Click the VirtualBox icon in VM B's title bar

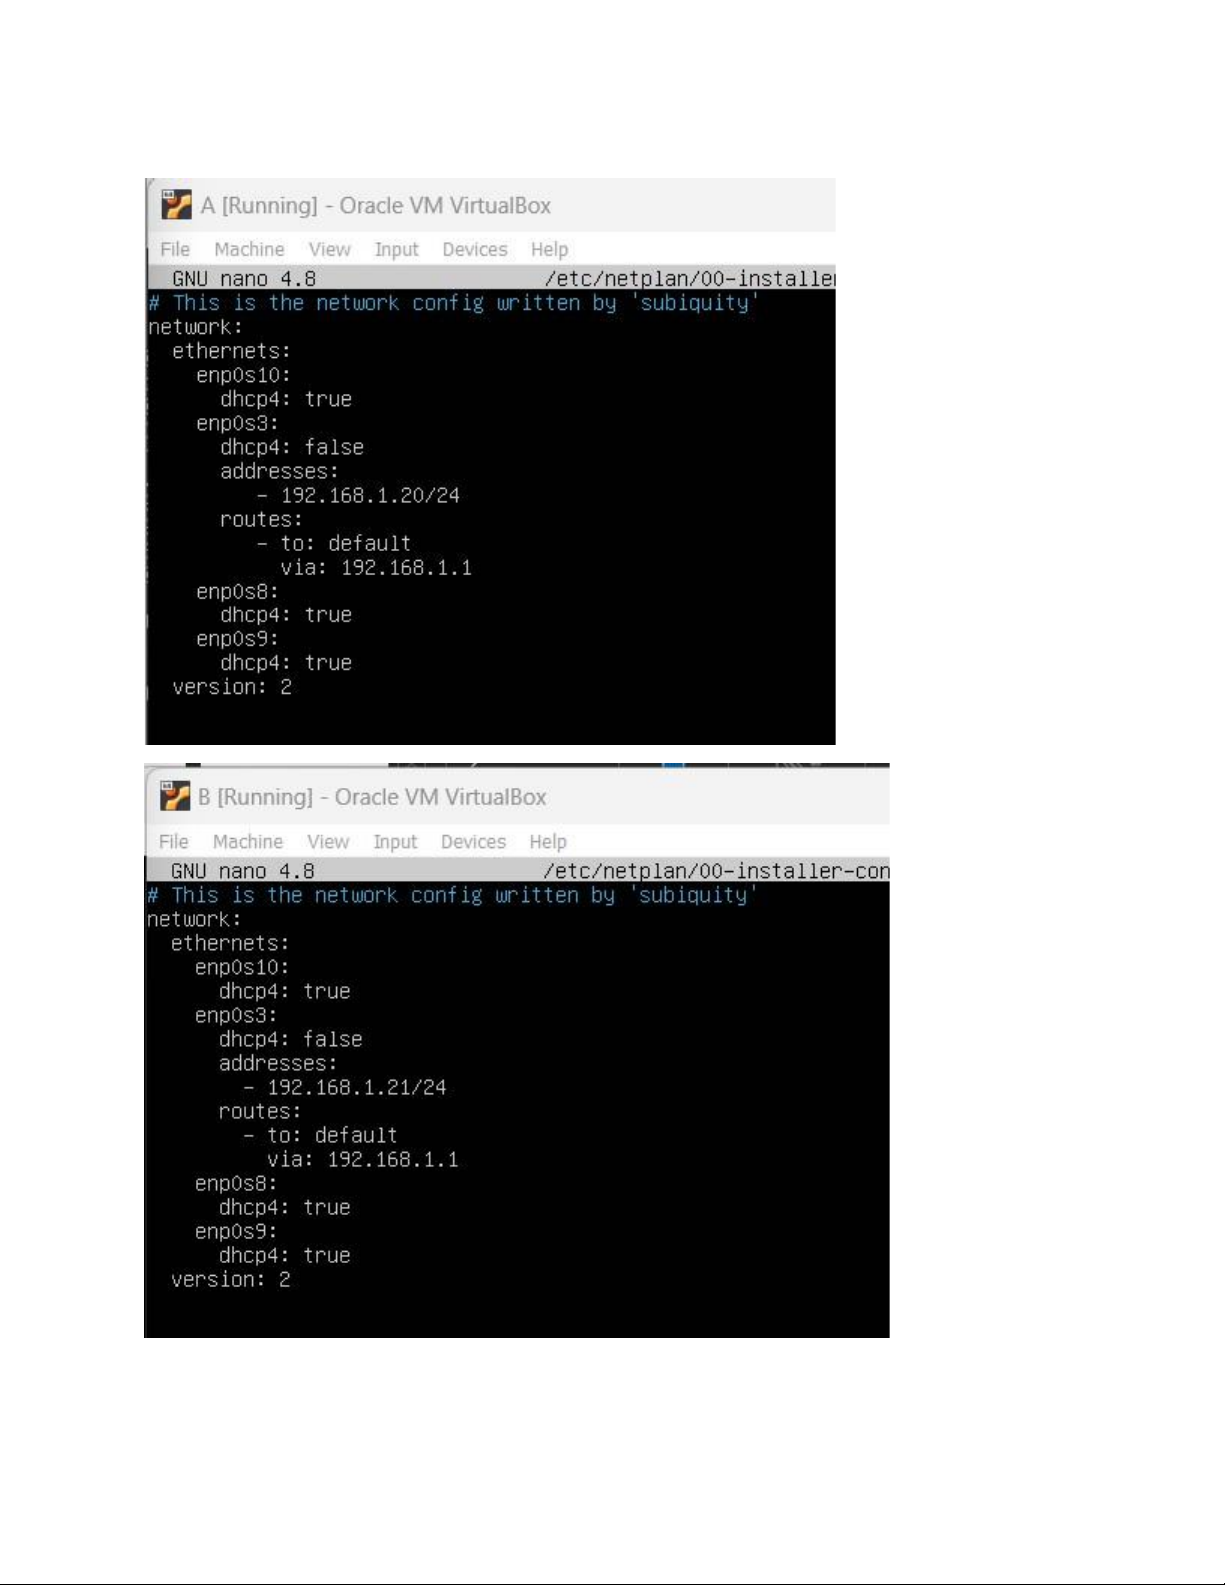(175, 796)
